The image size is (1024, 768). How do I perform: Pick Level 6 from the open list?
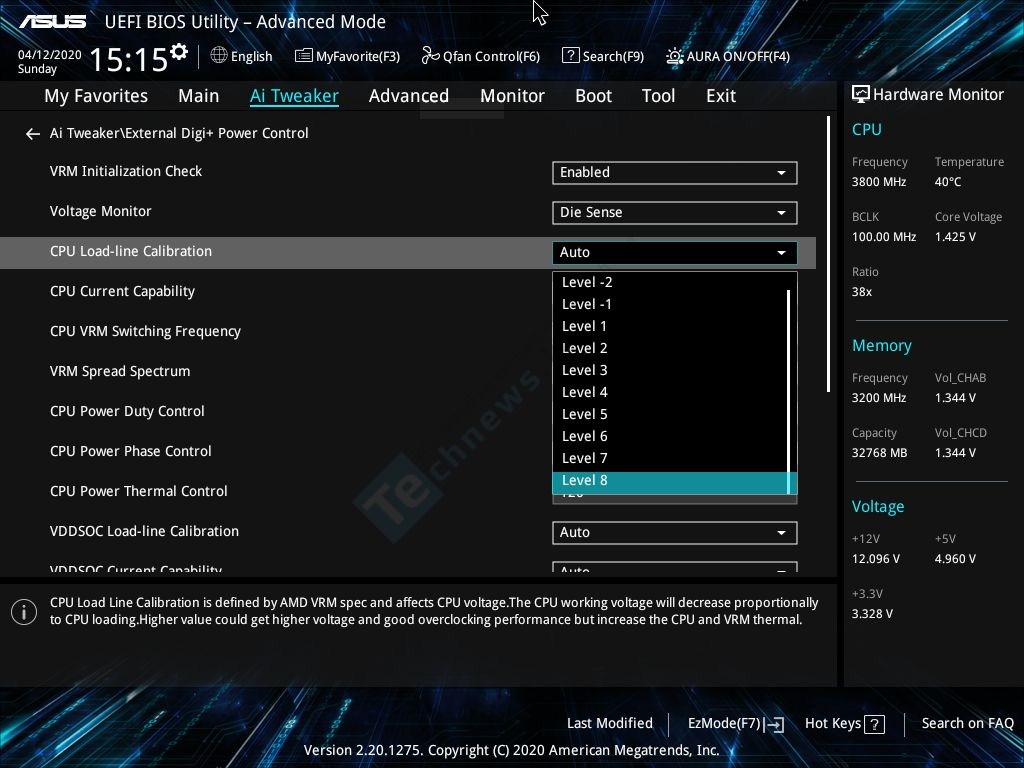pyautogui.click(x=671, y=436)
